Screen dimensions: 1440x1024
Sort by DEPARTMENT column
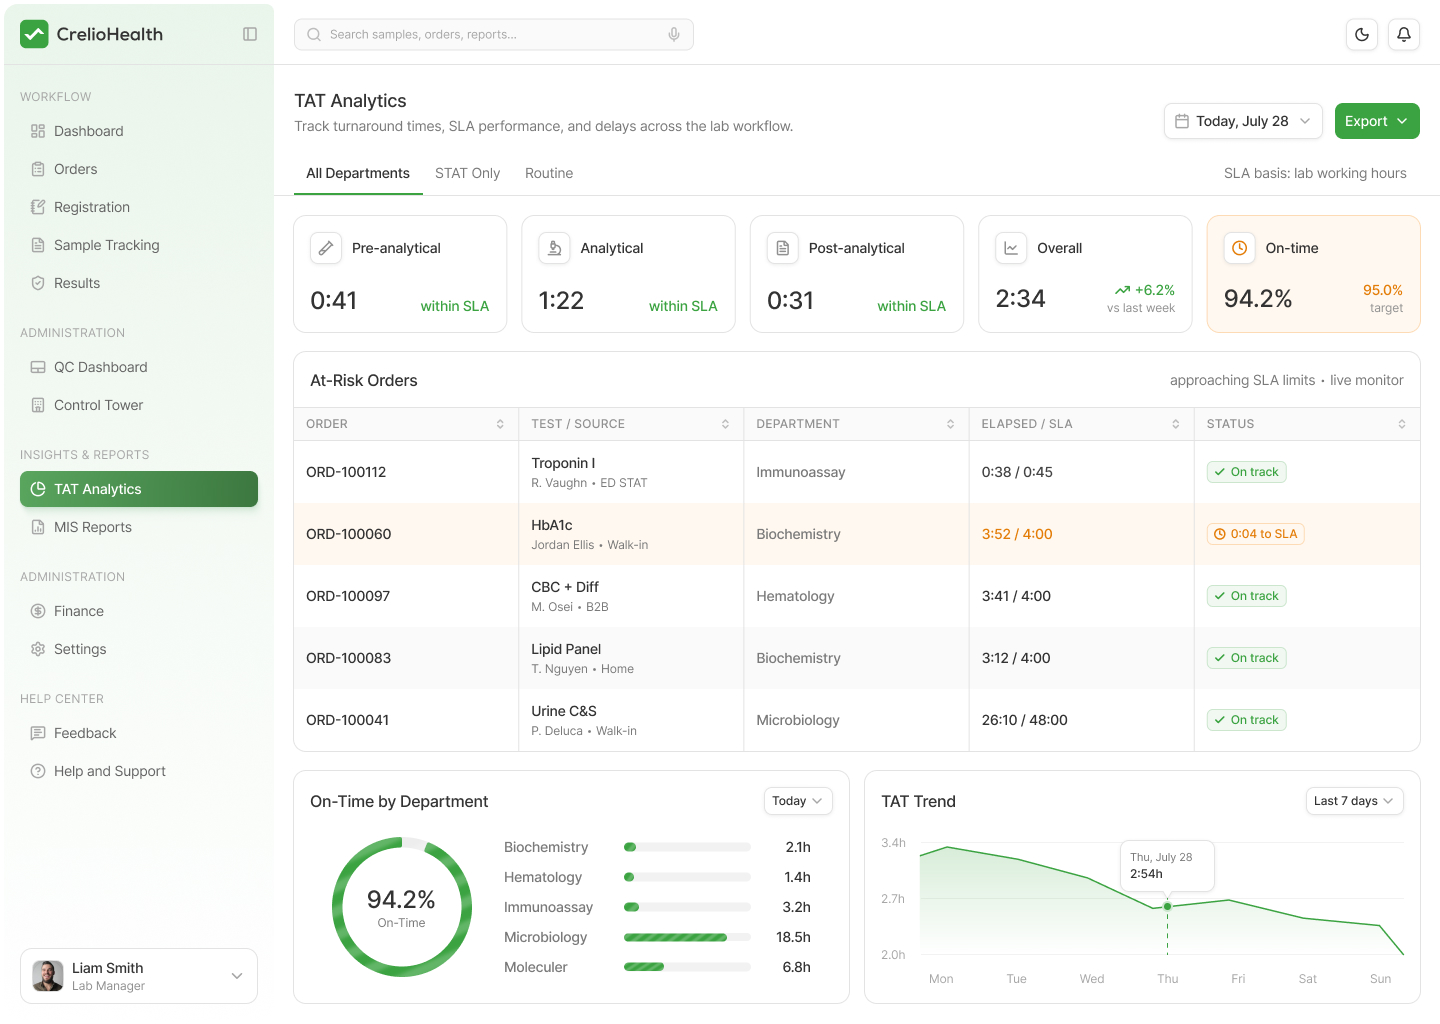point(950,424)
